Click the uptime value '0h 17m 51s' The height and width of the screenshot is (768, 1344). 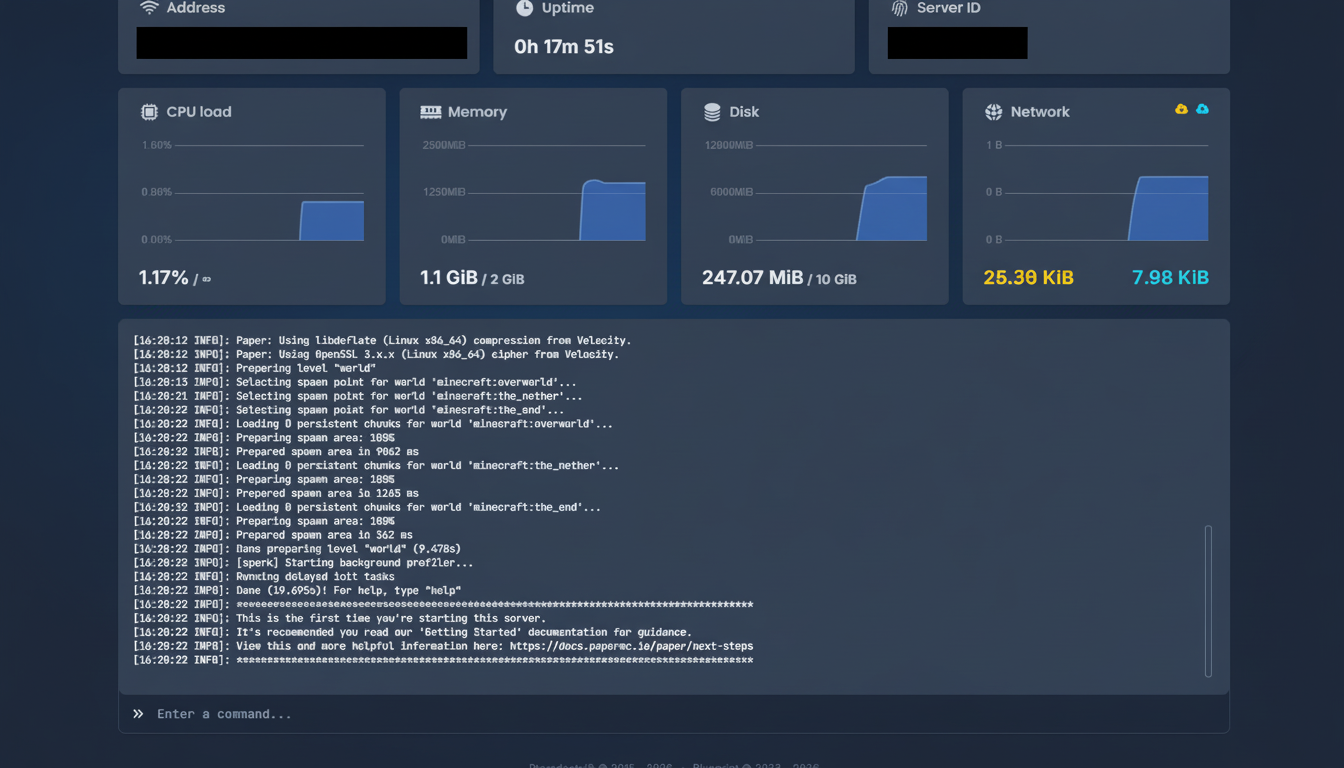click(564, 47)
